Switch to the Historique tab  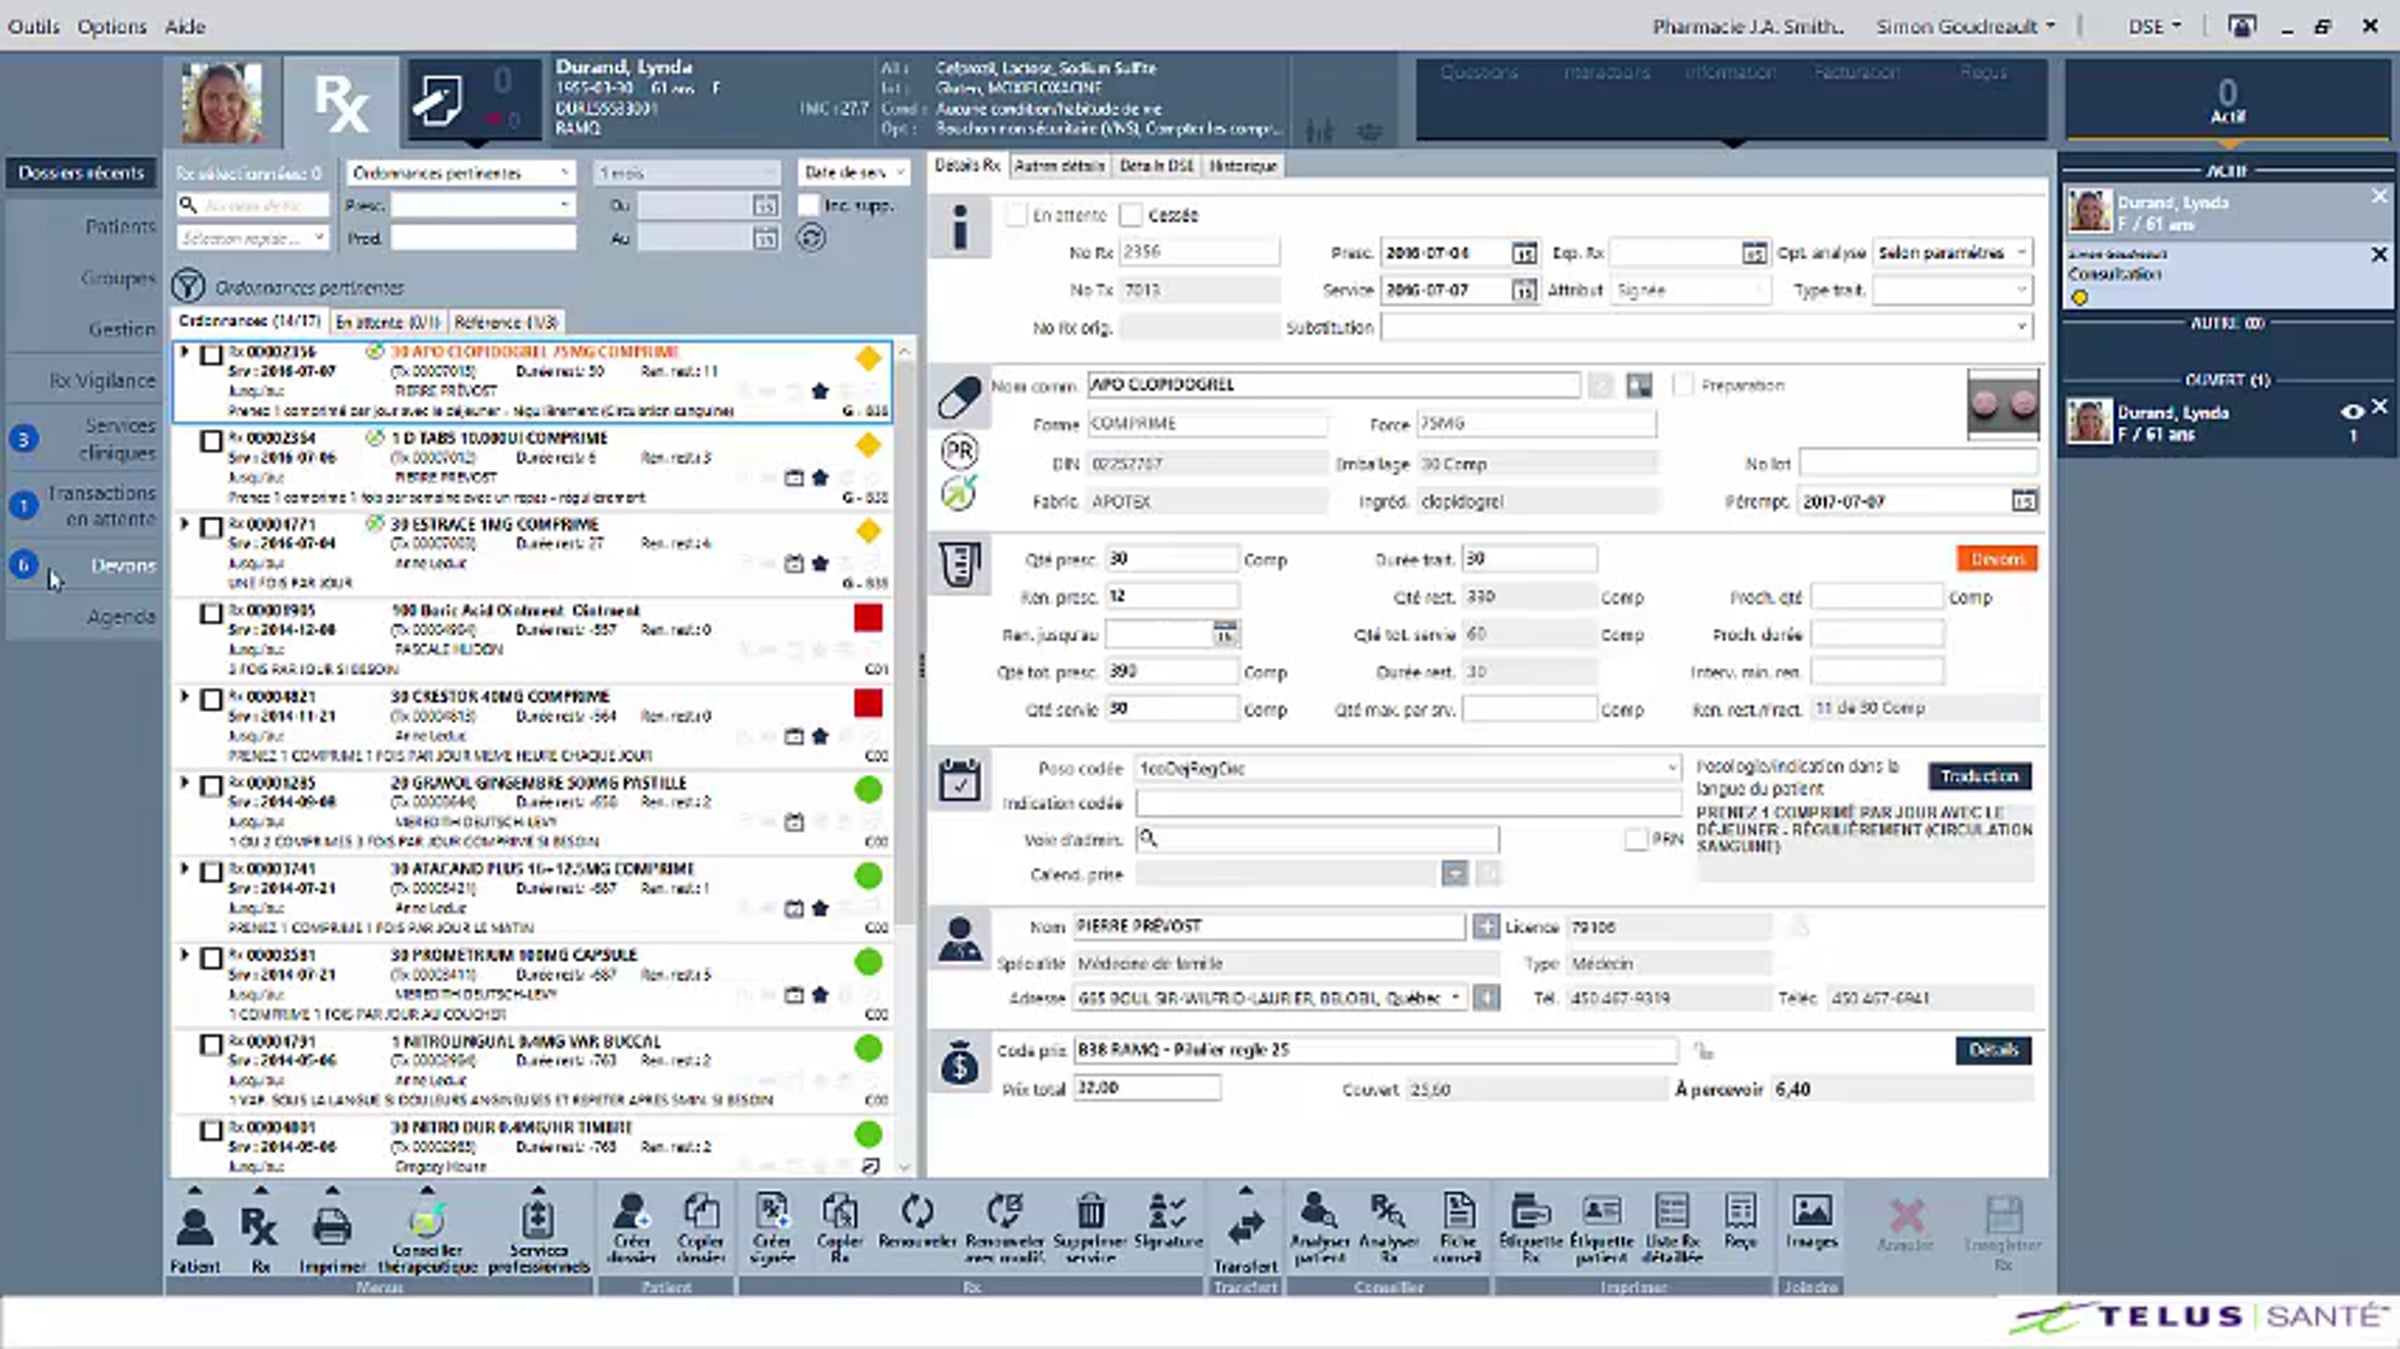click(x=1242, y=166)
